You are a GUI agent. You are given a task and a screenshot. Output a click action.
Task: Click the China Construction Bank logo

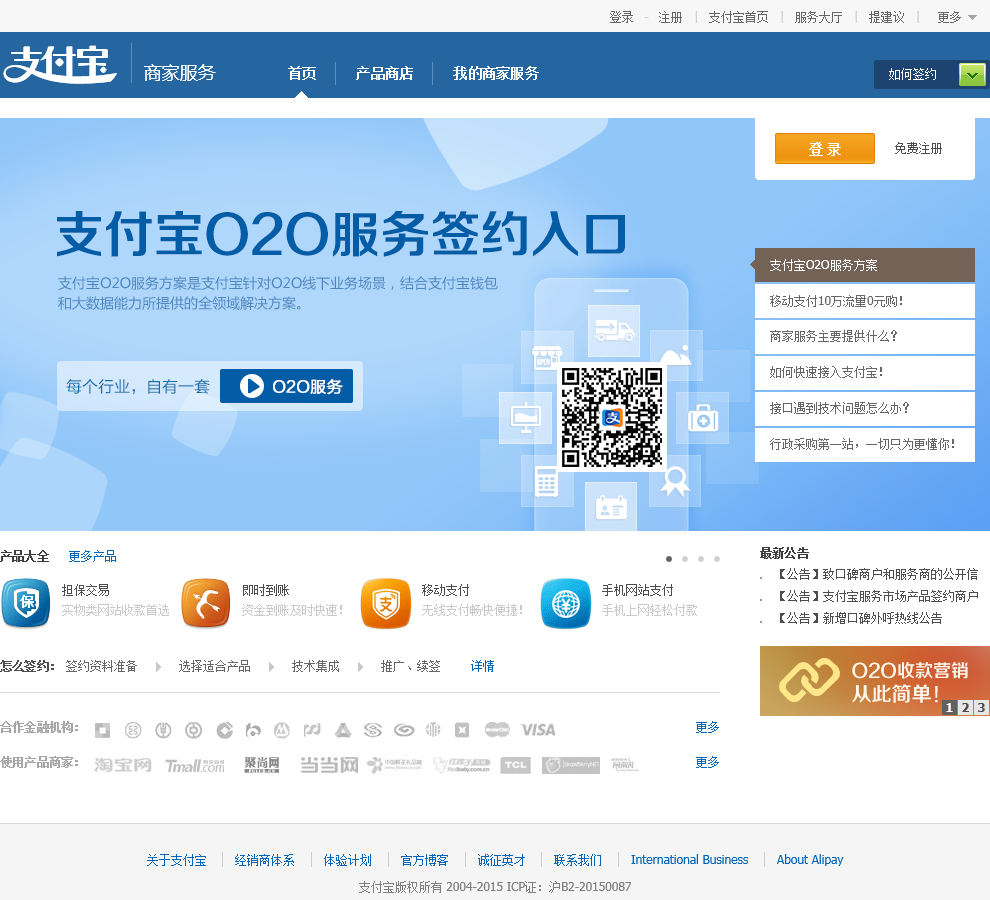pyautogui.click(x=225, y=730)
